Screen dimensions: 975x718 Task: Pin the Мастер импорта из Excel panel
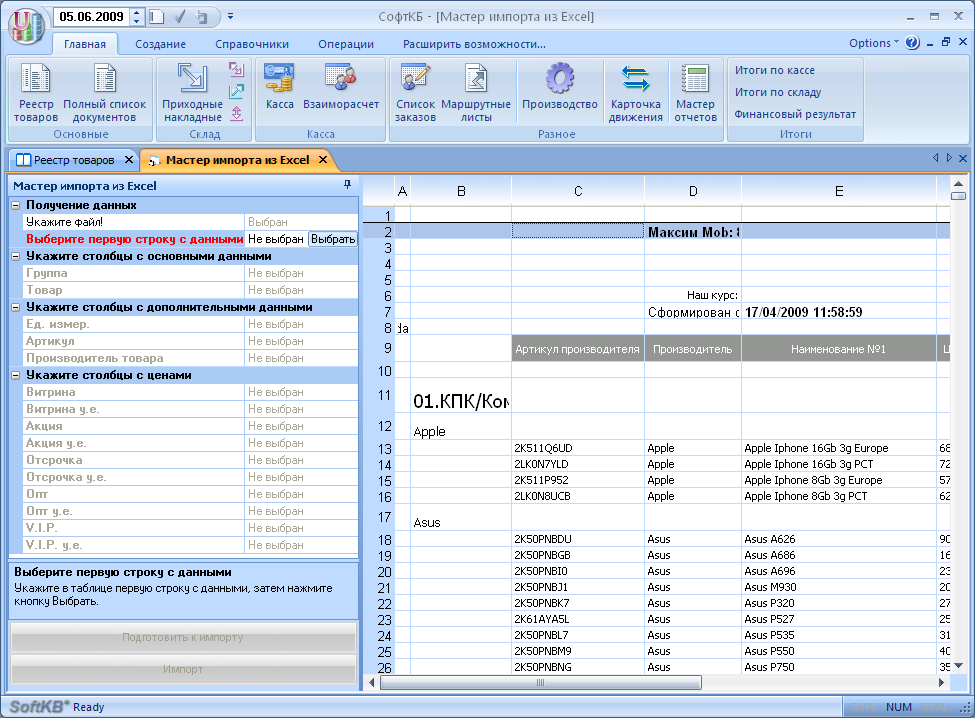click(347, 185)
